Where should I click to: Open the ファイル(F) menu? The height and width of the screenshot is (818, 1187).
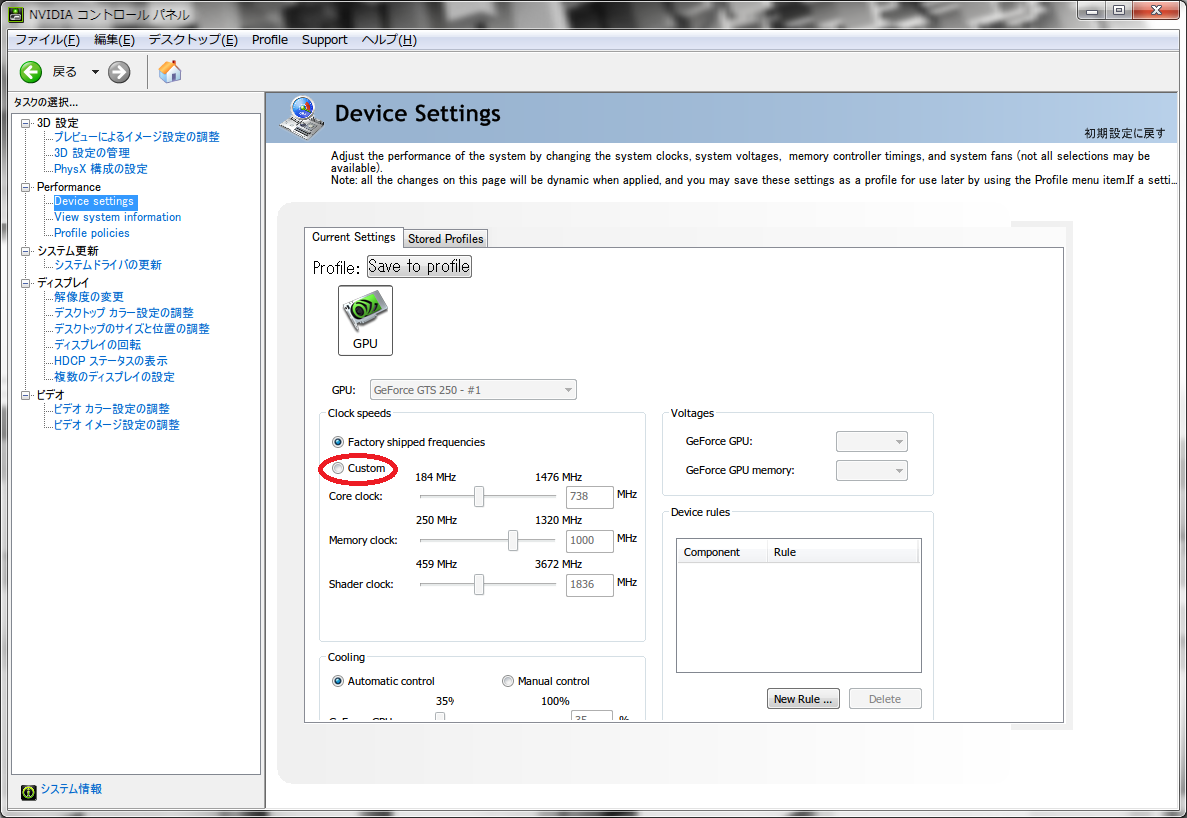click(x=48, y=39)
